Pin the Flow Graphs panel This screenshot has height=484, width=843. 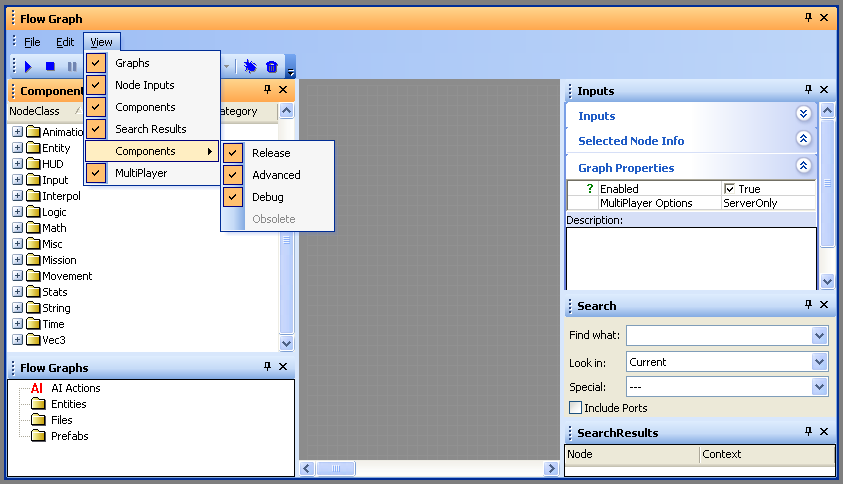coord(267,366)
